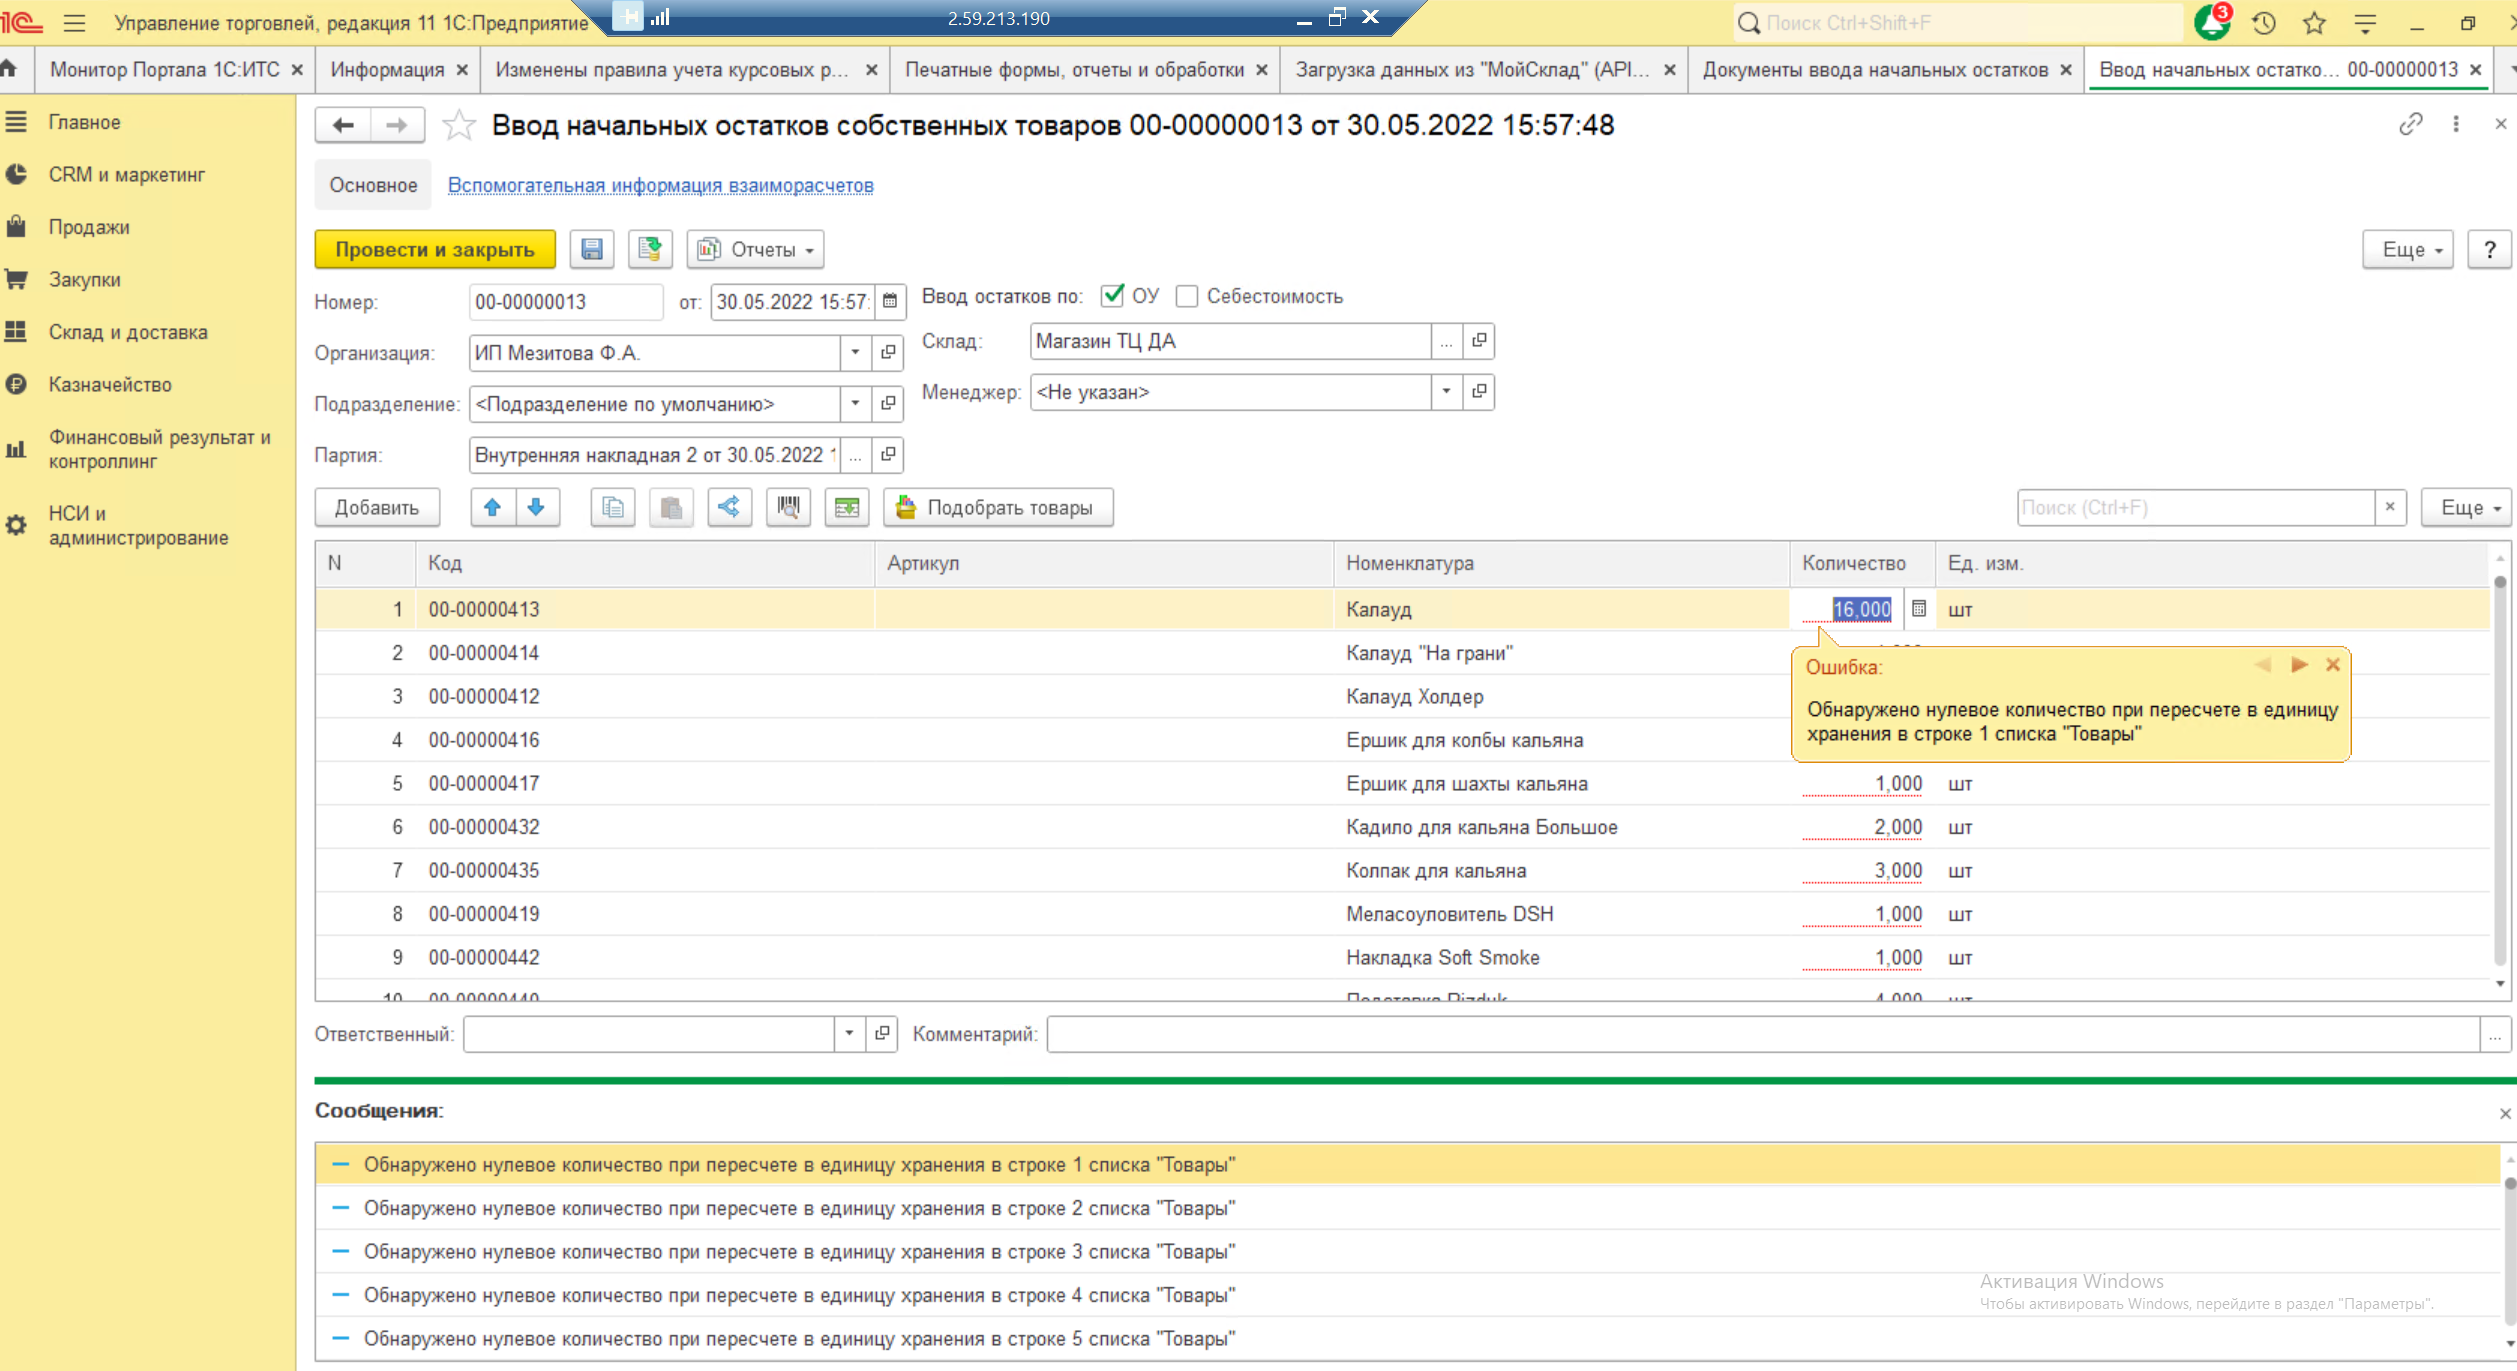Post the document with the green arrow icon
This screenshot has width=2517, height=1371.
(650, 249)
